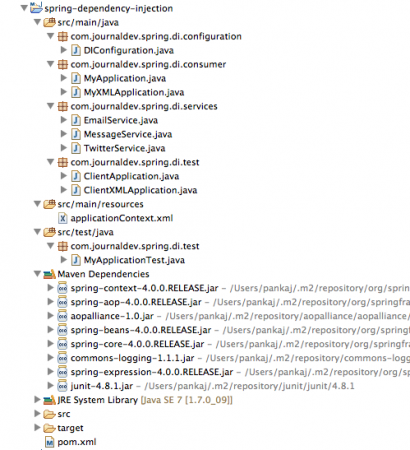
Task: Click the spring-expression jar icon
Action: tap(62, 372)
